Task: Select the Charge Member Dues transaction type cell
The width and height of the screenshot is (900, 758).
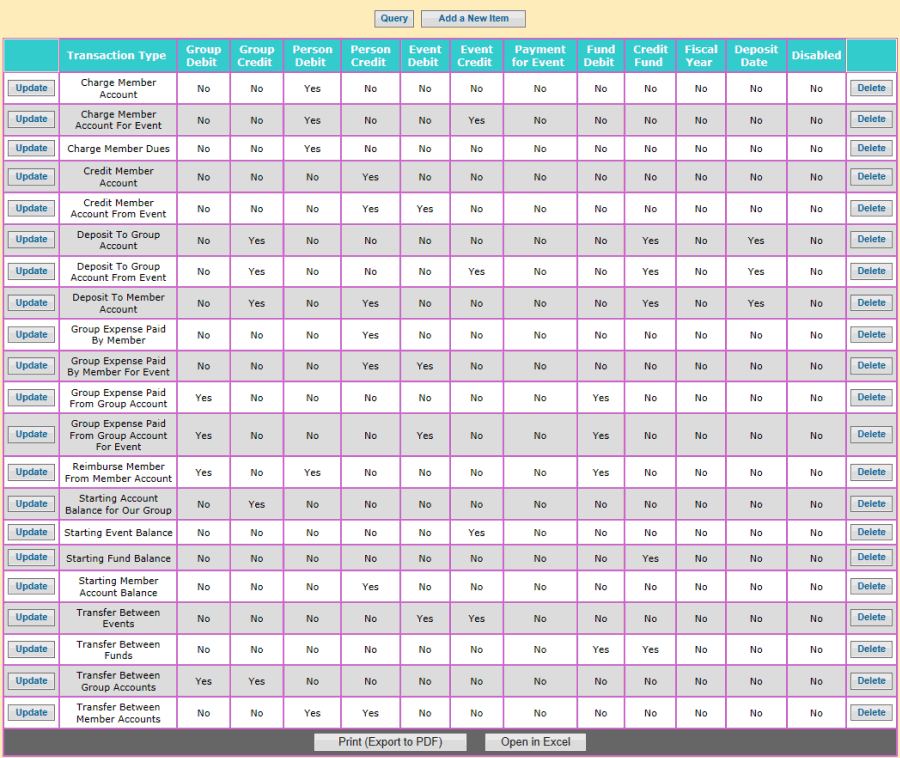Action: (118, 149)
